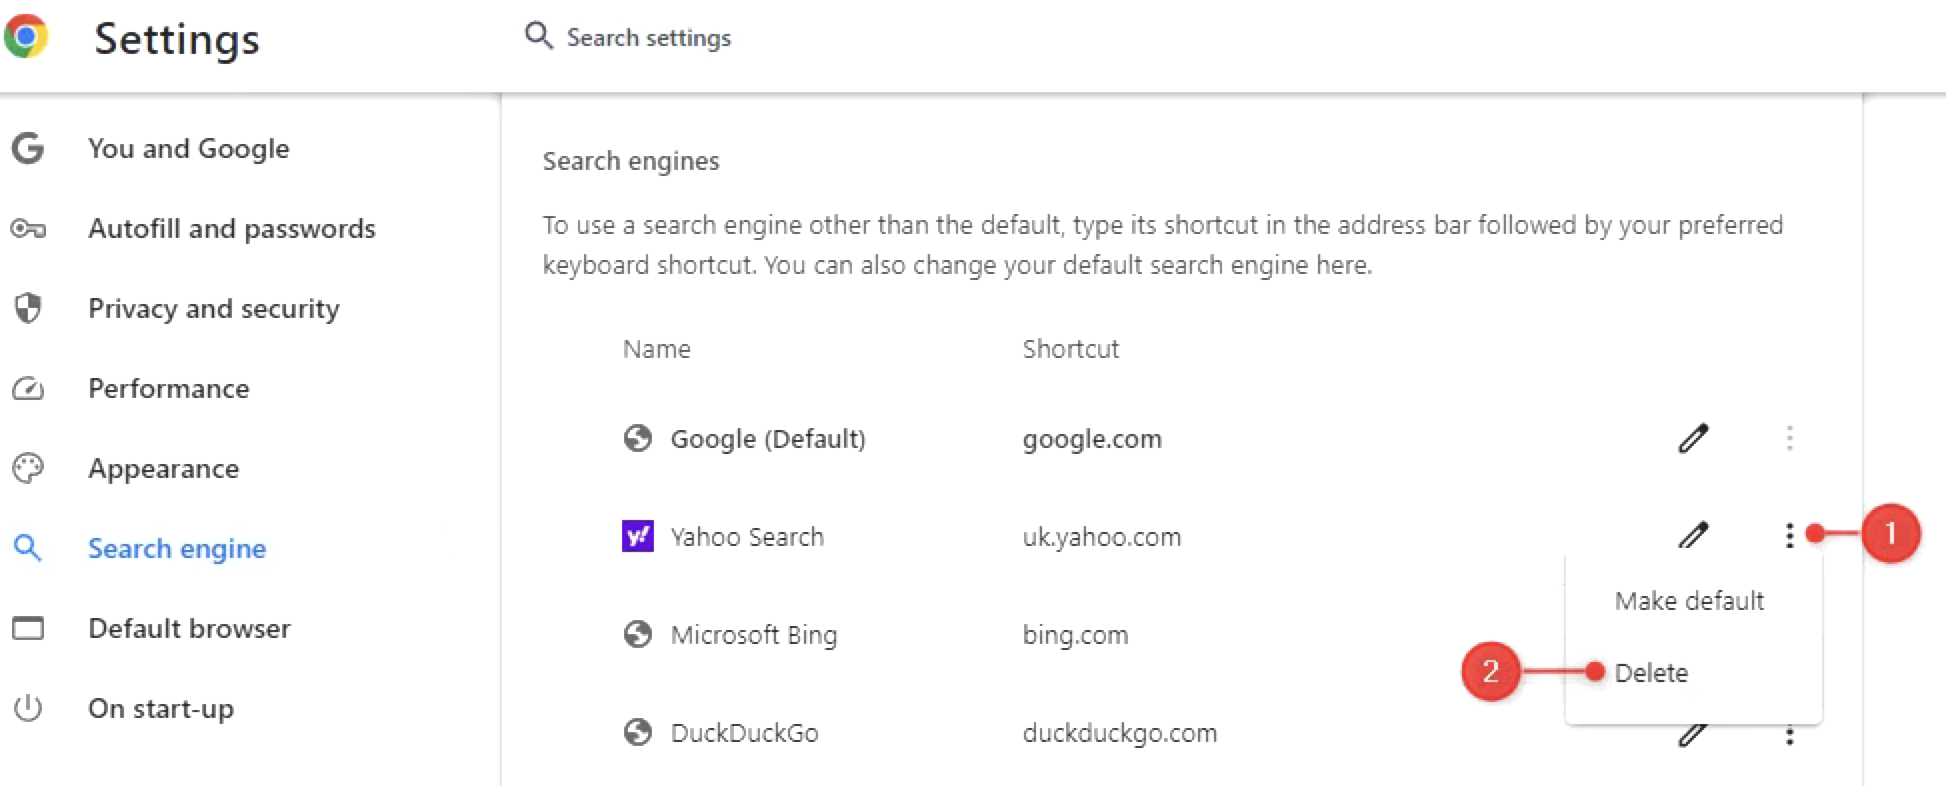
Task: Click the Appearance palette icon
Action: (28, 468)
